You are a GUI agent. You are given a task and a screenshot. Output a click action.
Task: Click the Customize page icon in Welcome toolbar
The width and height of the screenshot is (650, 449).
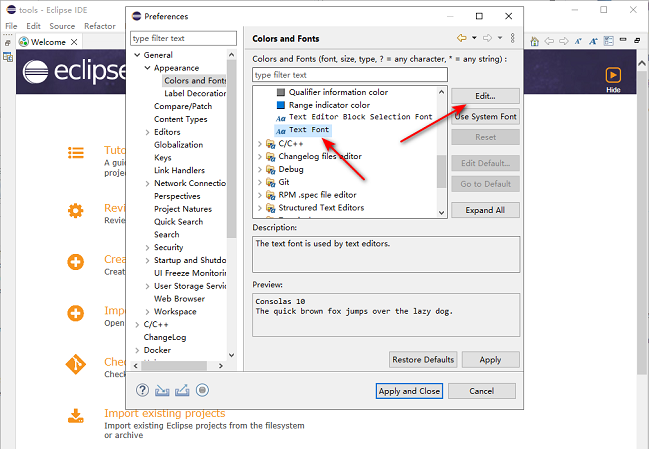(608, 41)
